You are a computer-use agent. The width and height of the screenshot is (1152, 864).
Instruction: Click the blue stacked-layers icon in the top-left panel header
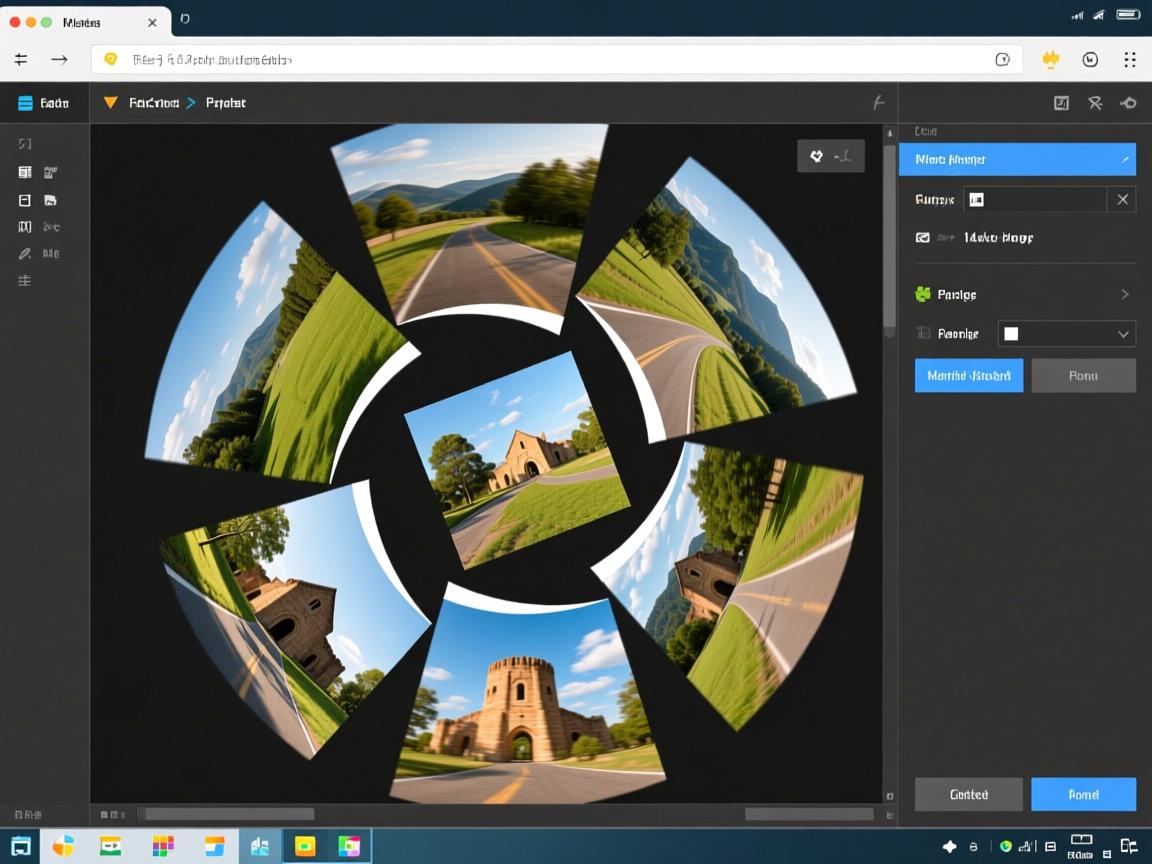[25, 103]
